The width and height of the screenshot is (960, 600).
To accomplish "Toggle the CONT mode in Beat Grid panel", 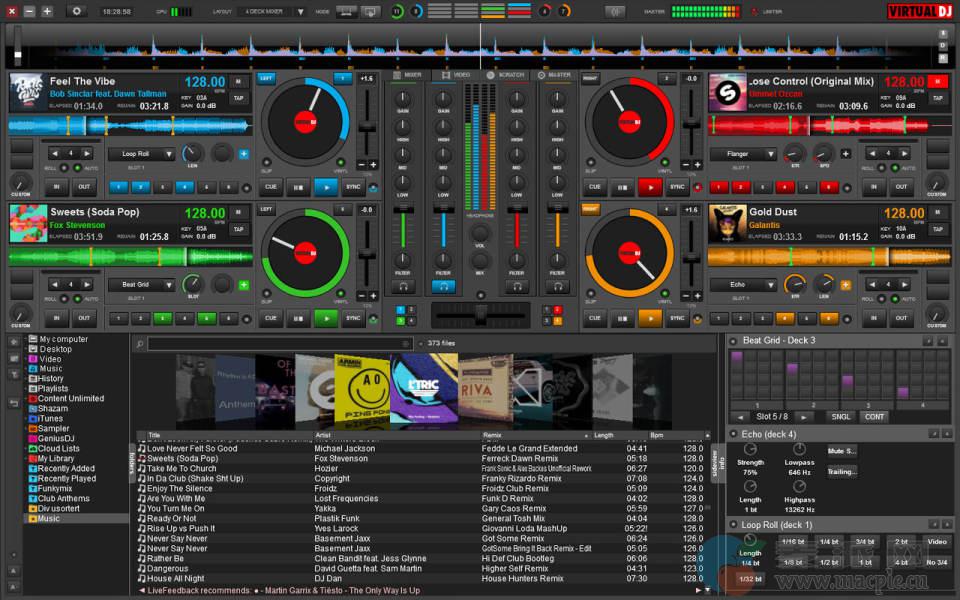I will pyautogui.click(x=875, y=416).
